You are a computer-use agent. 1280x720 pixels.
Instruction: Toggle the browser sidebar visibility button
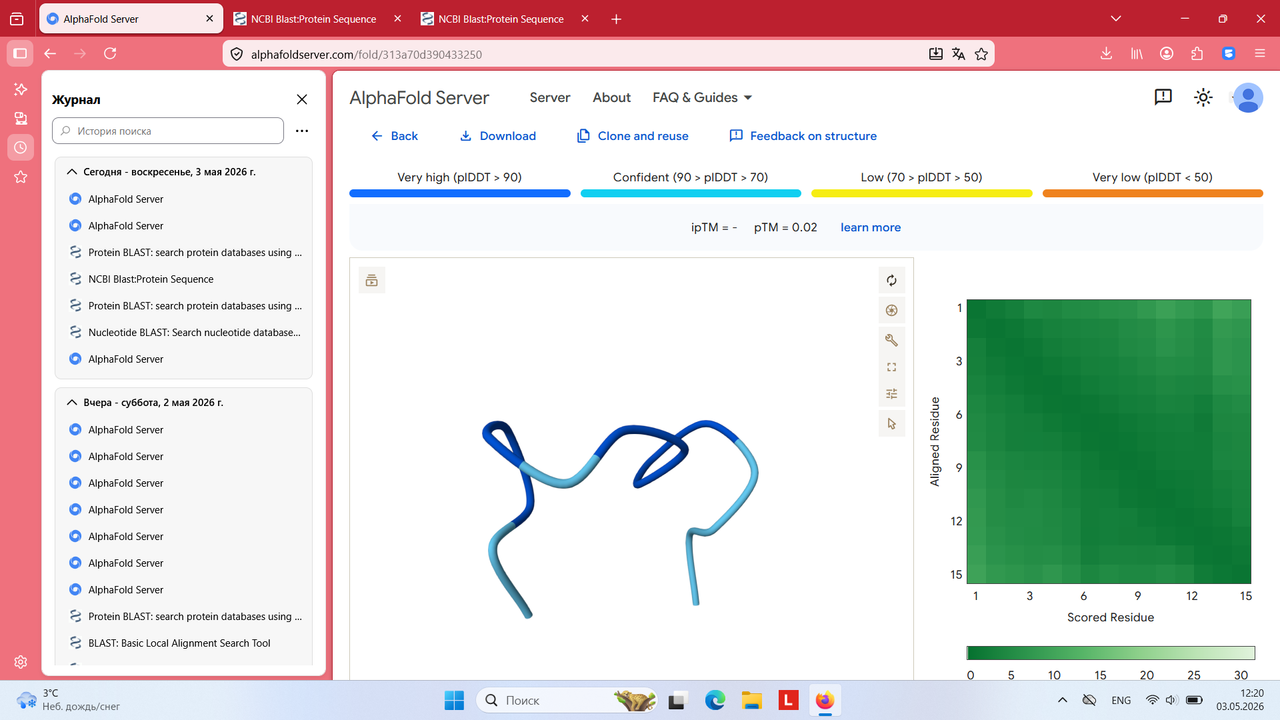[20, 54]
